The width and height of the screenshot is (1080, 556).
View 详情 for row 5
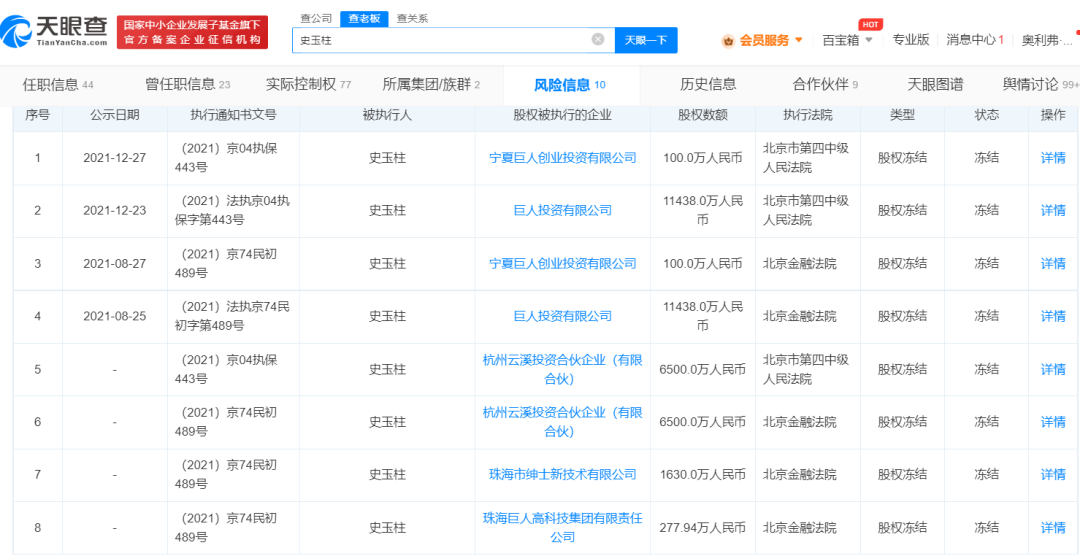pos(1052,369)
